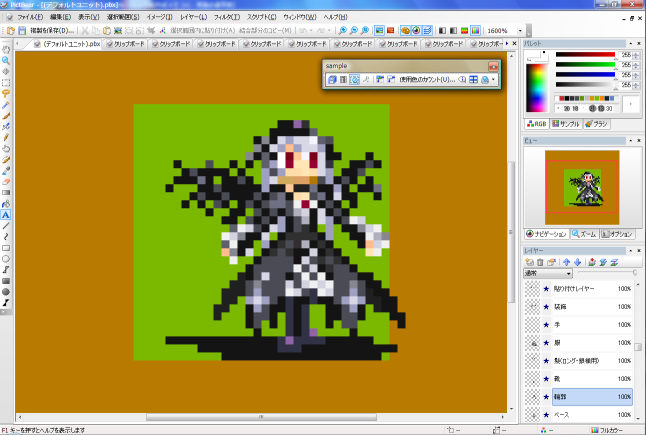This screenshot has height=435, width=646.
Task: Select the line drawing tool
Action: pyautogui.click(x=6, y=226)
